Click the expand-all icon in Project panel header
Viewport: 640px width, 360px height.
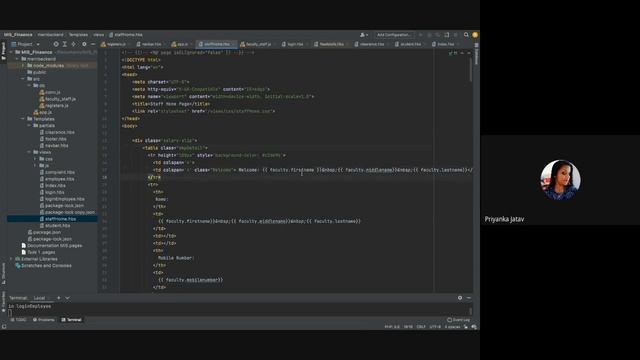click(x=64, y=44)
